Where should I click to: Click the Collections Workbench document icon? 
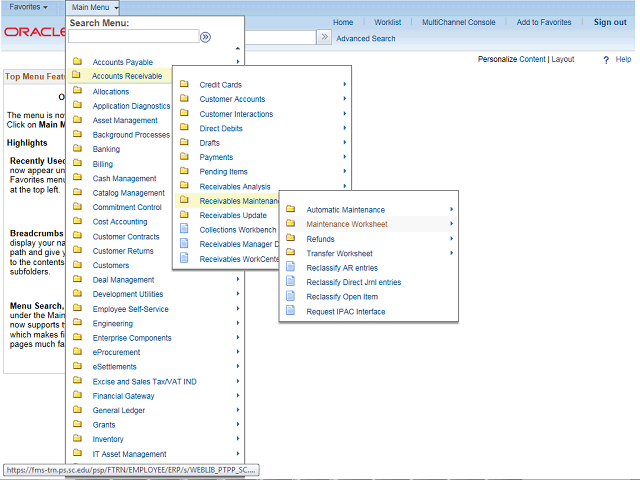pyautogui.click(x=184, y=230)
